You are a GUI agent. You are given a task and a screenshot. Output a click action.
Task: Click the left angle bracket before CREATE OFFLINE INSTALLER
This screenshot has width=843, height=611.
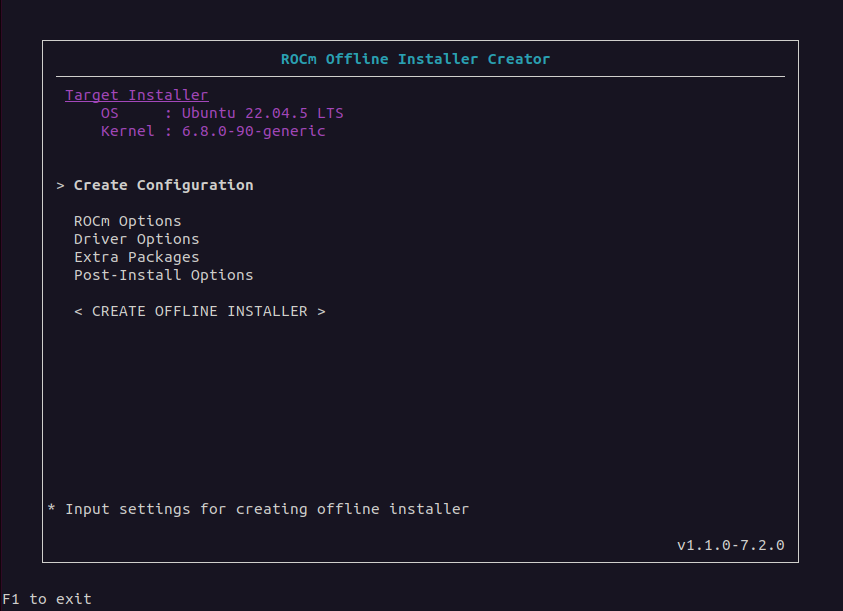point(79,311)
